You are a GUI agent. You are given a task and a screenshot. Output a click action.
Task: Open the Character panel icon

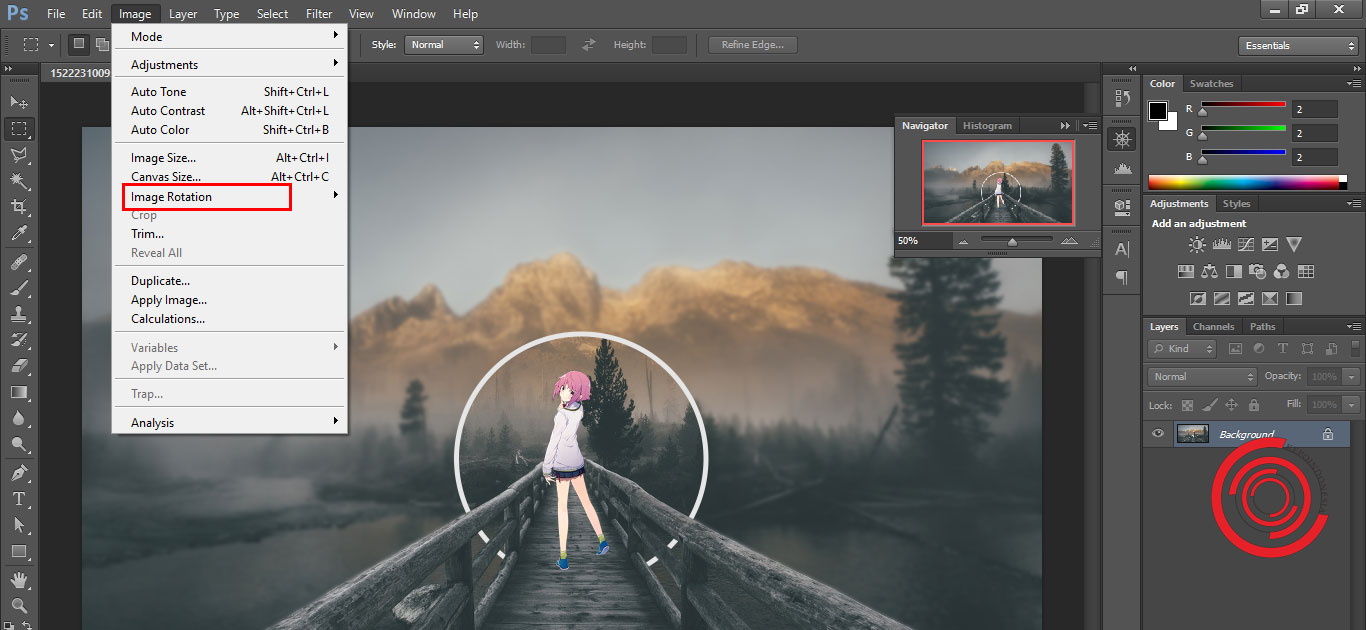[x=1122, y=248]
